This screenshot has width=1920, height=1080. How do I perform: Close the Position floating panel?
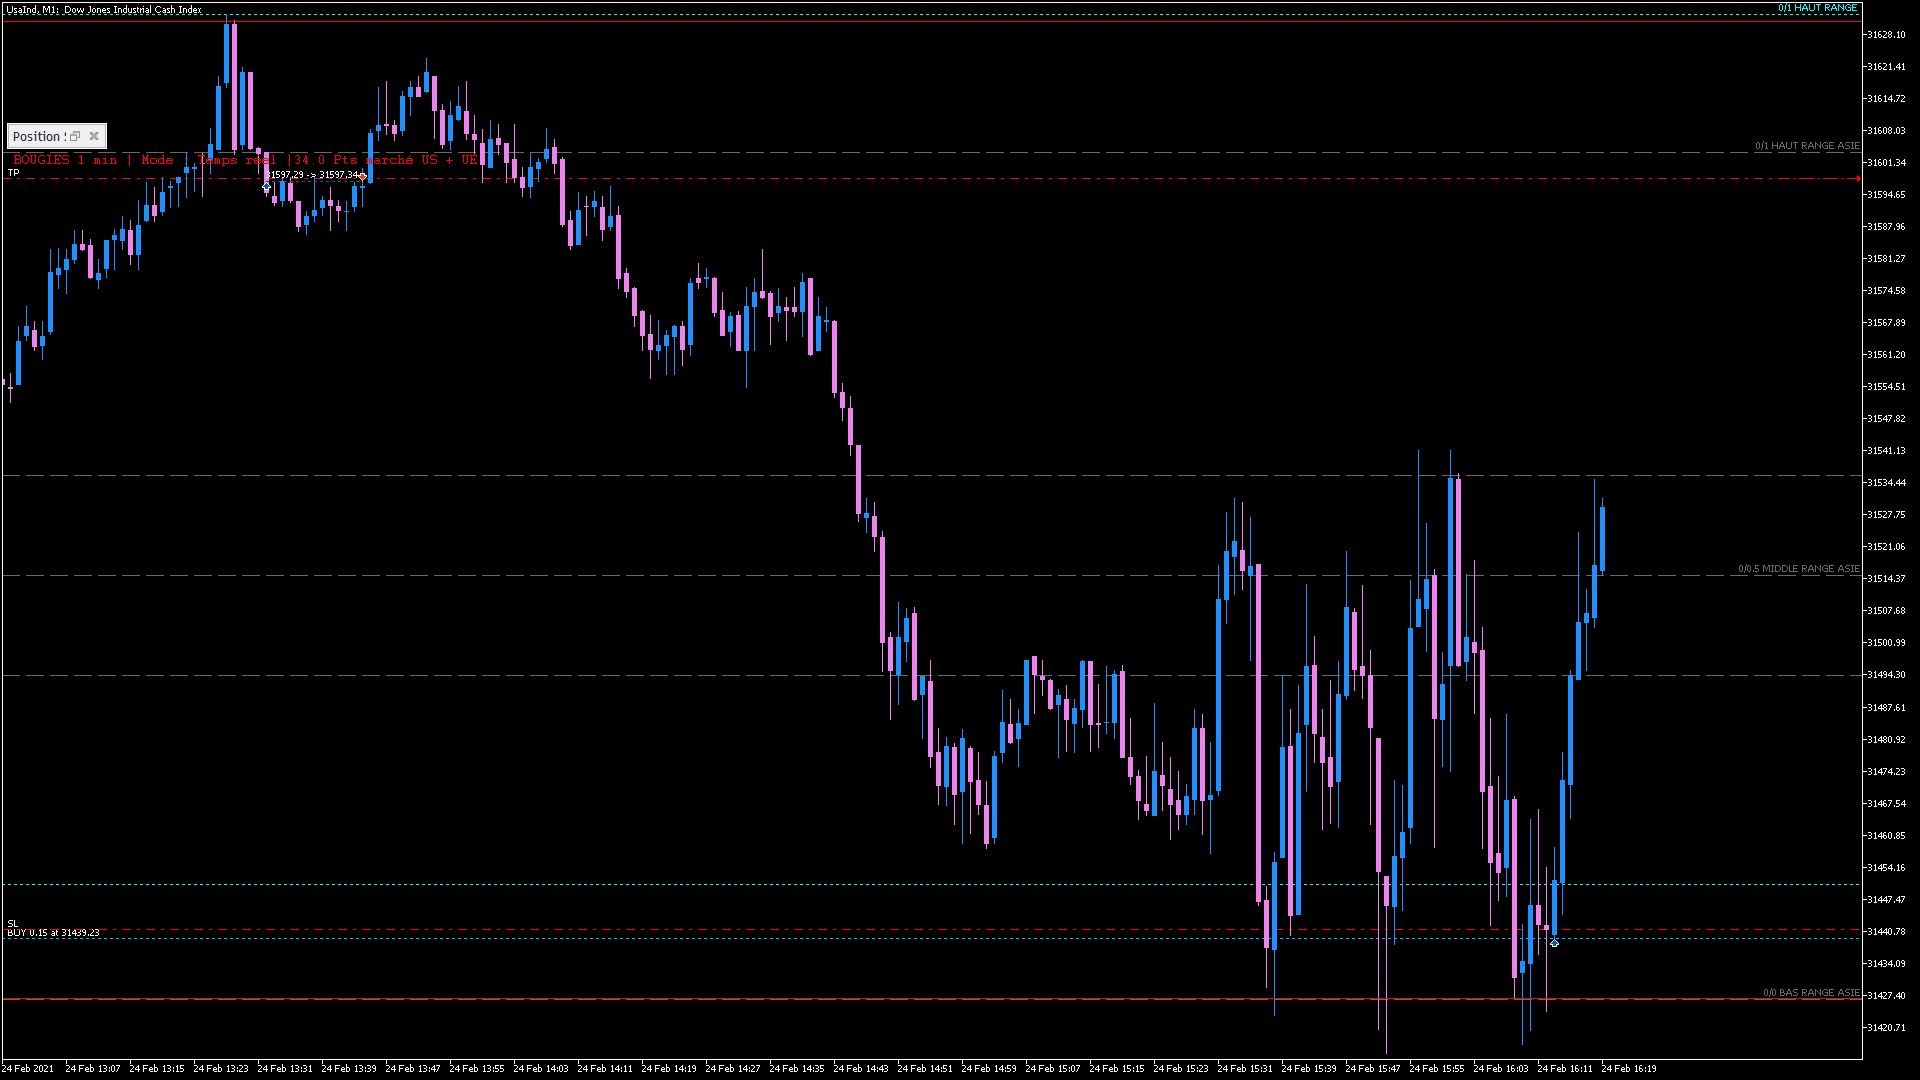(94, 136)
